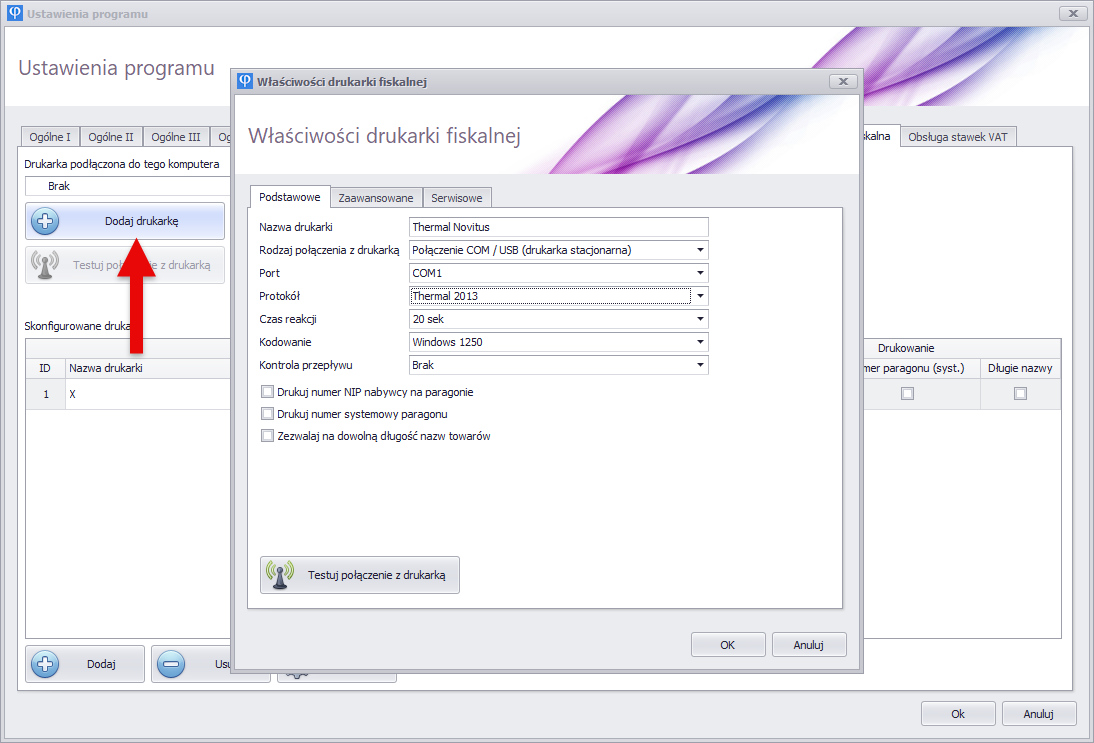Viewport: 1094px width, 743px height.
Task: Open the Obsługa stawek VAT tab
Action: [x=957, y=137]
